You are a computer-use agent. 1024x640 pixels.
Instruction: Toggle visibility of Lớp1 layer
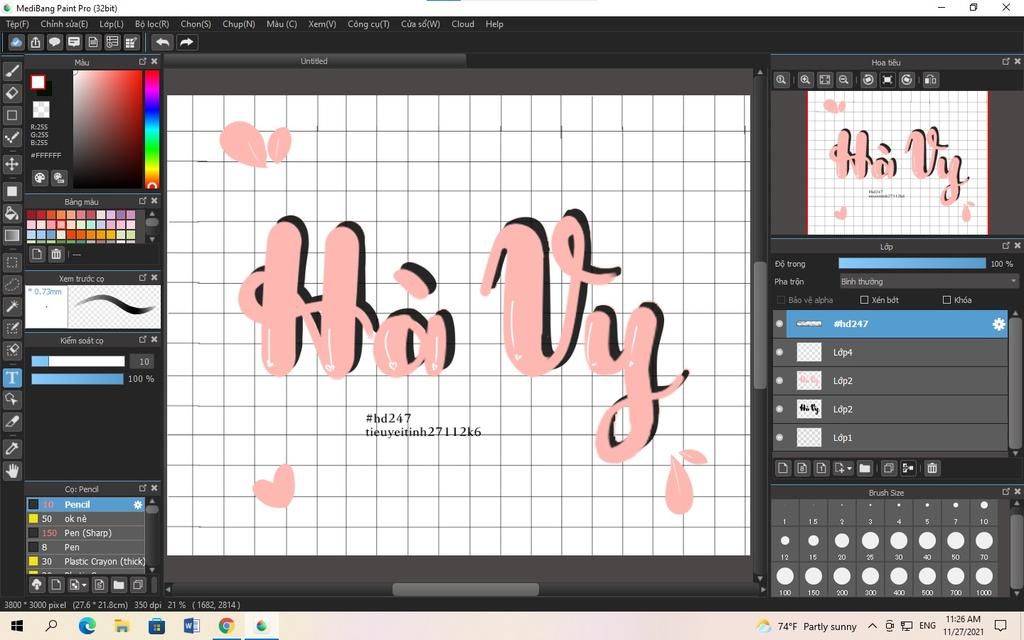click(779, 438)
